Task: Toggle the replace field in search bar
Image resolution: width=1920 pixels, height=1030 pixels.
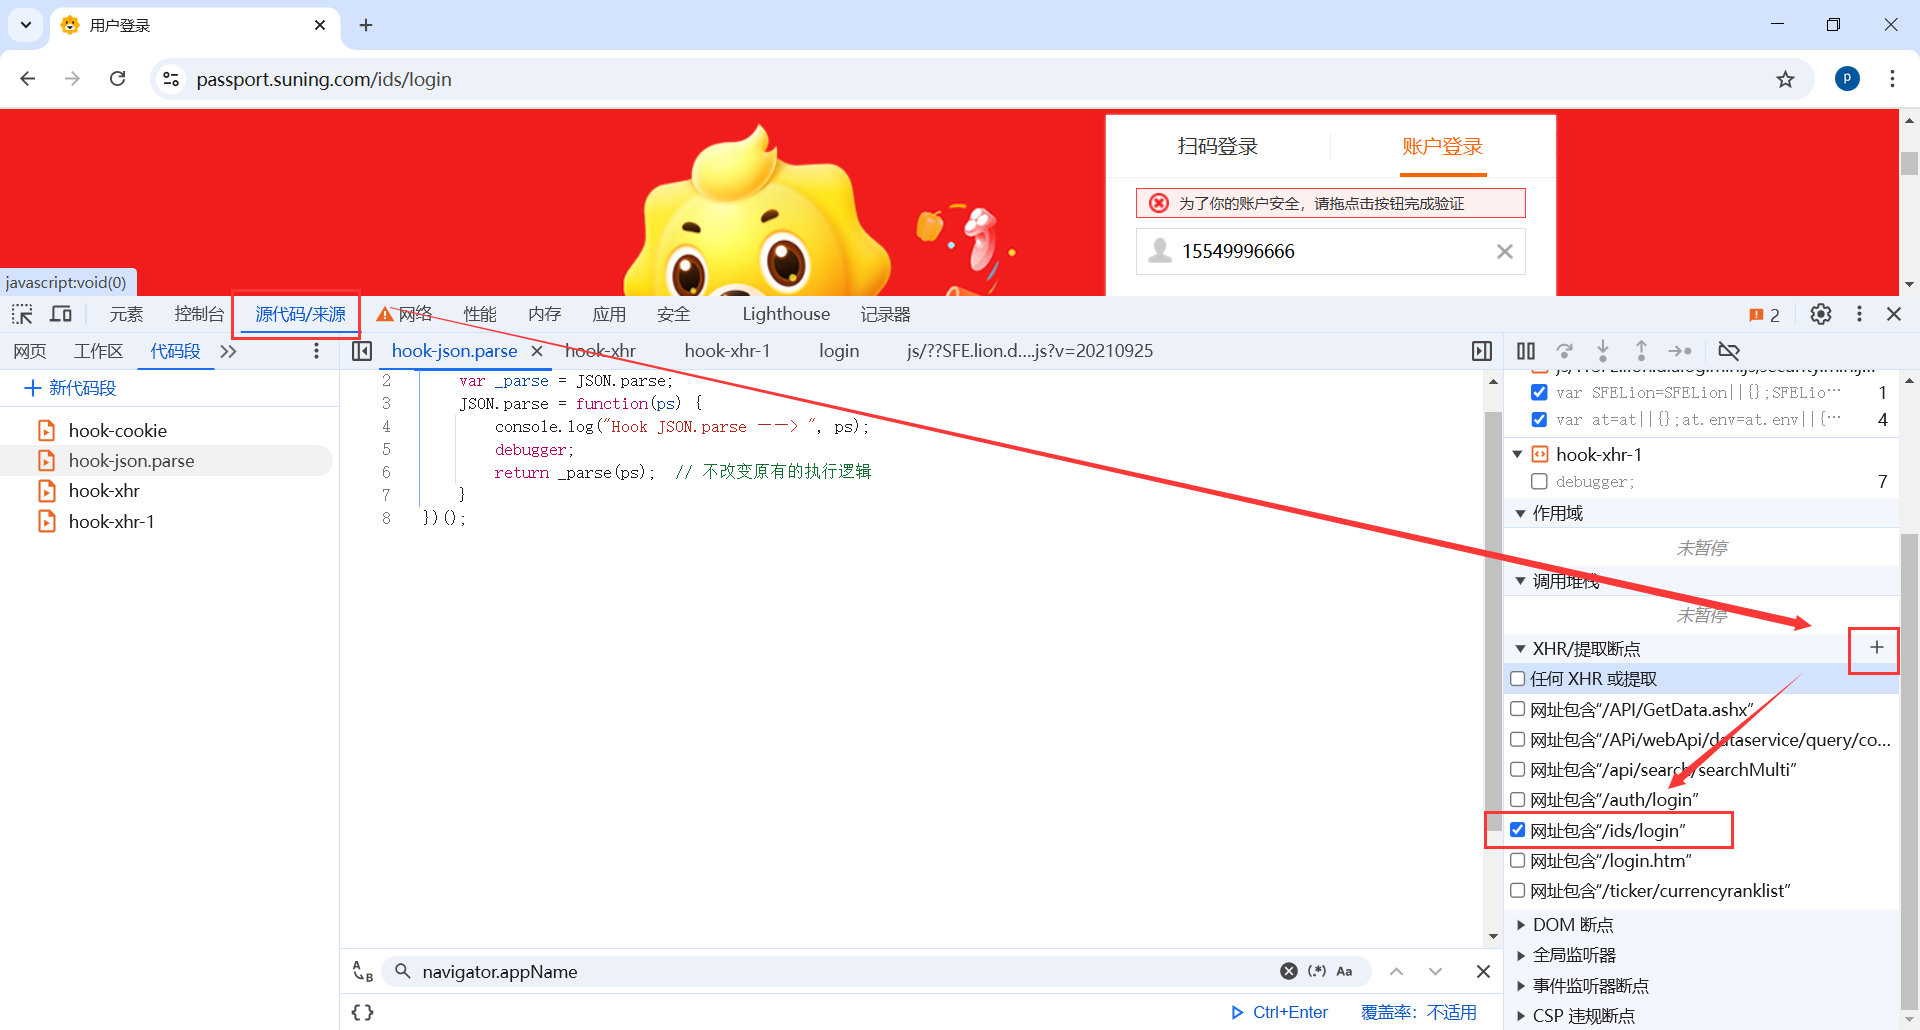Action: coord(363,971)
